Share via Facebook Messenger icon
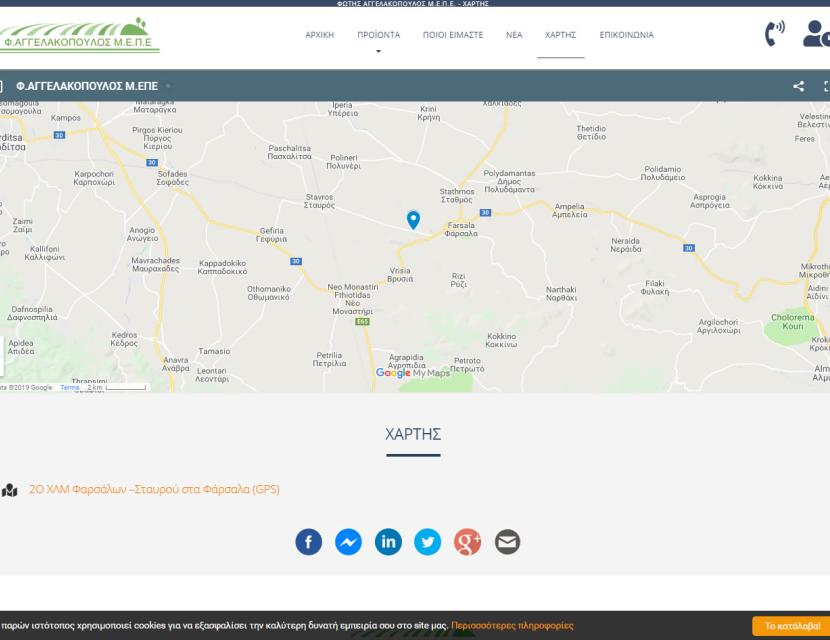The height and width of the screenshot is (640, 830). pos(348,542)
